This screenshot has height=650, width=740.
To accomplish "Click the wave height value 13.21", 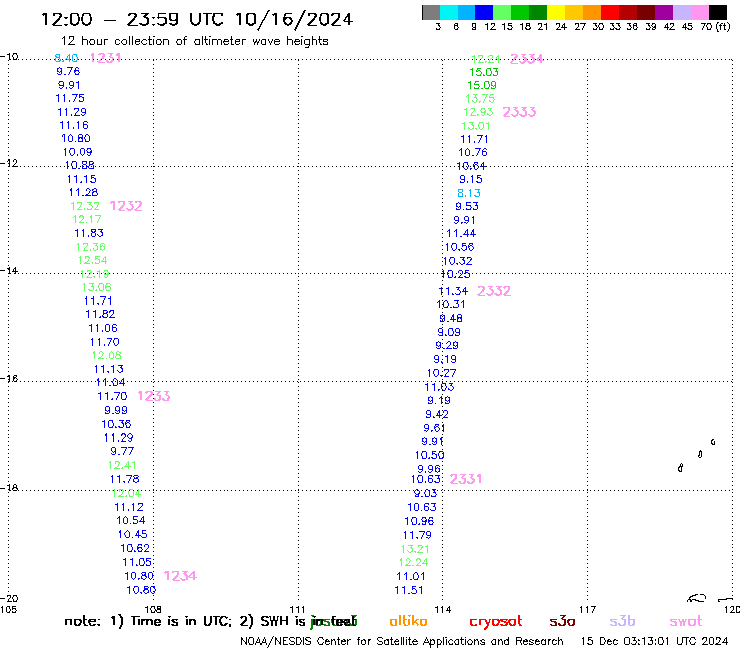I will (415, 549).
